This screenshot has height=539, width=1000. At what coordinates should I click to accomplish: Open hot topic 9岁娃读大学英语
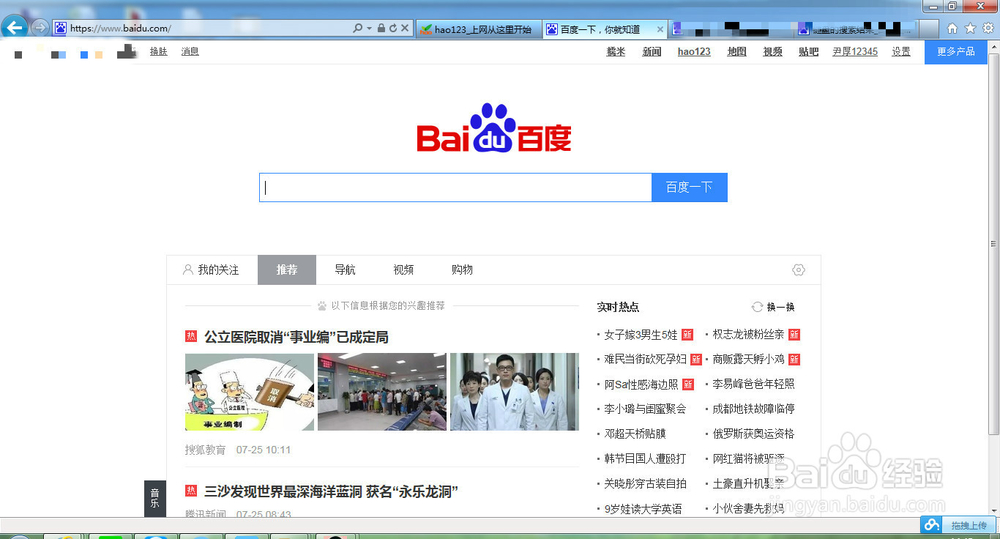[x=643, y=508]
